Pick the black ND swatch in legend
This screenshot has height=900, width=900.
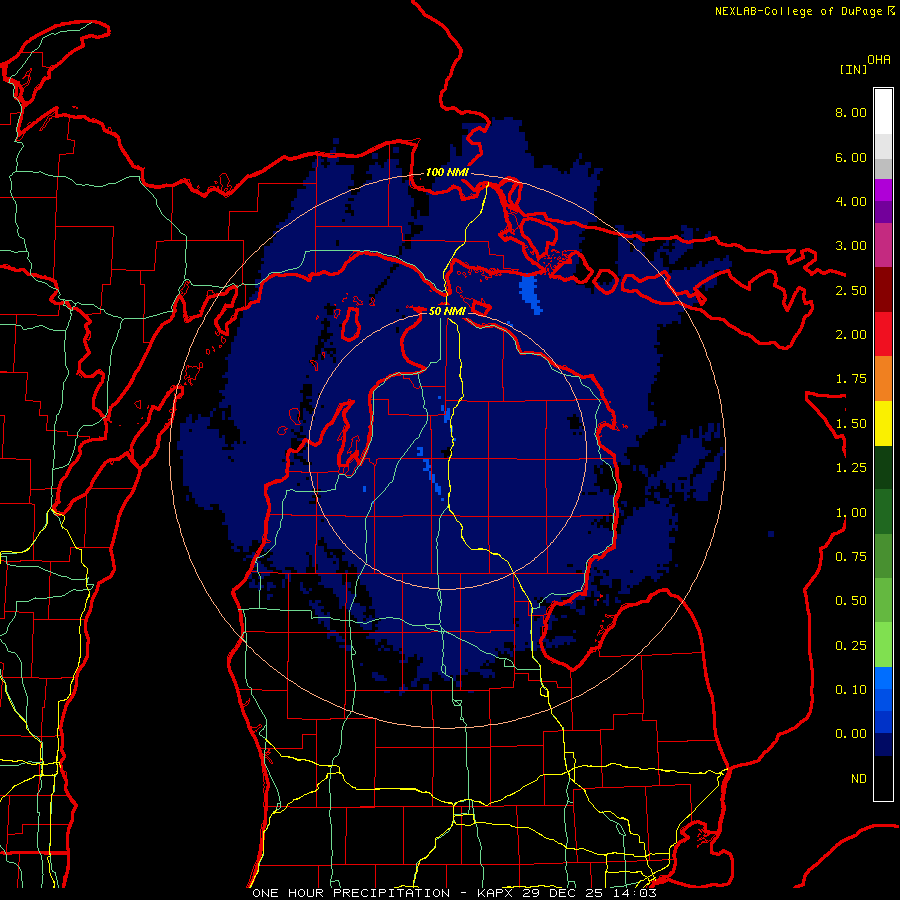tap(883, 778)
